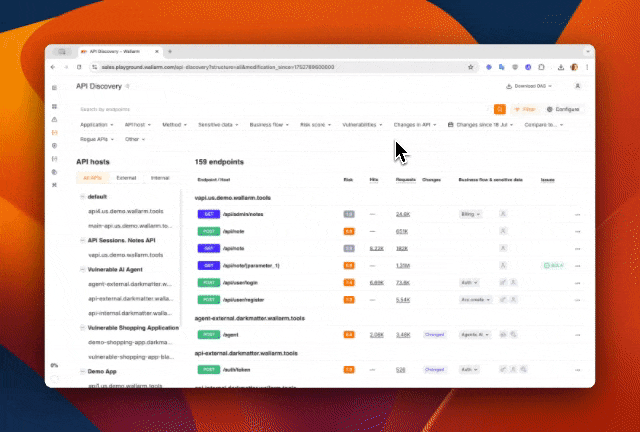Click the sensitive data icon on /api/note/{parameter_1} row
Image resolution: width=640 pixels, height=432 pixels.
(x=503, y=265)
